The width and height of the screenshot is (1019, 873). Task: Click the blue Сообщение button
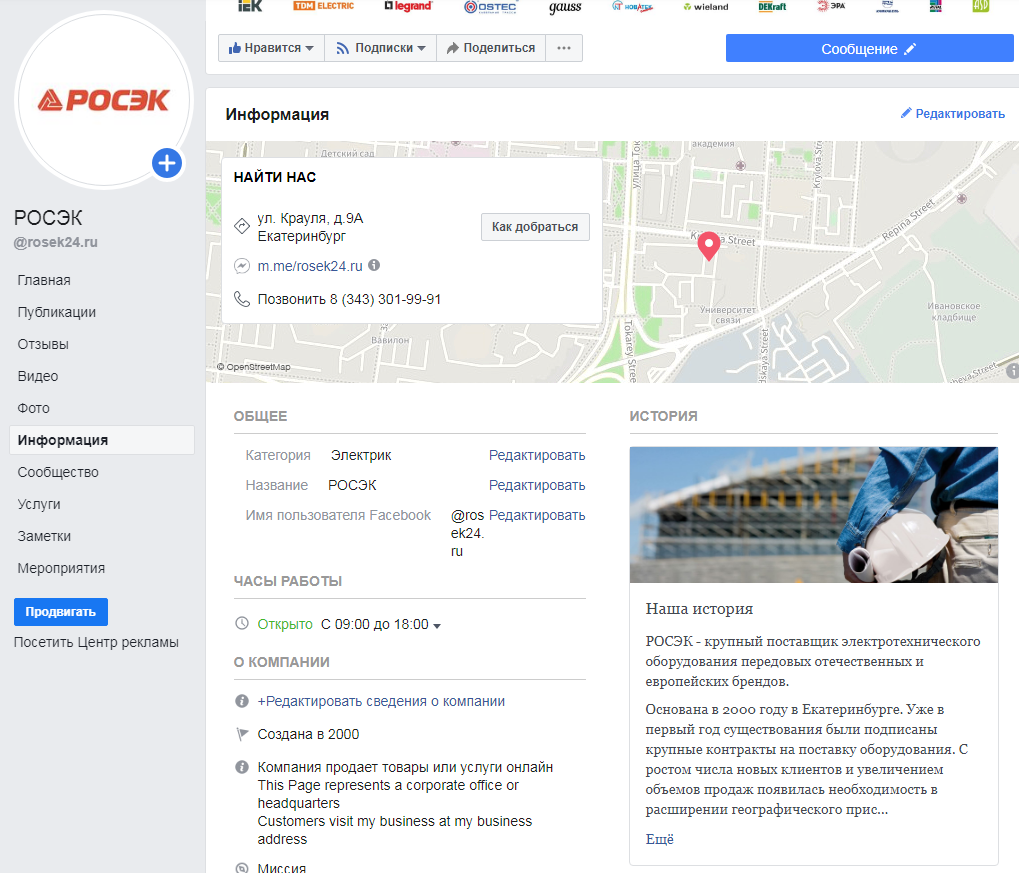pos(870,49)
